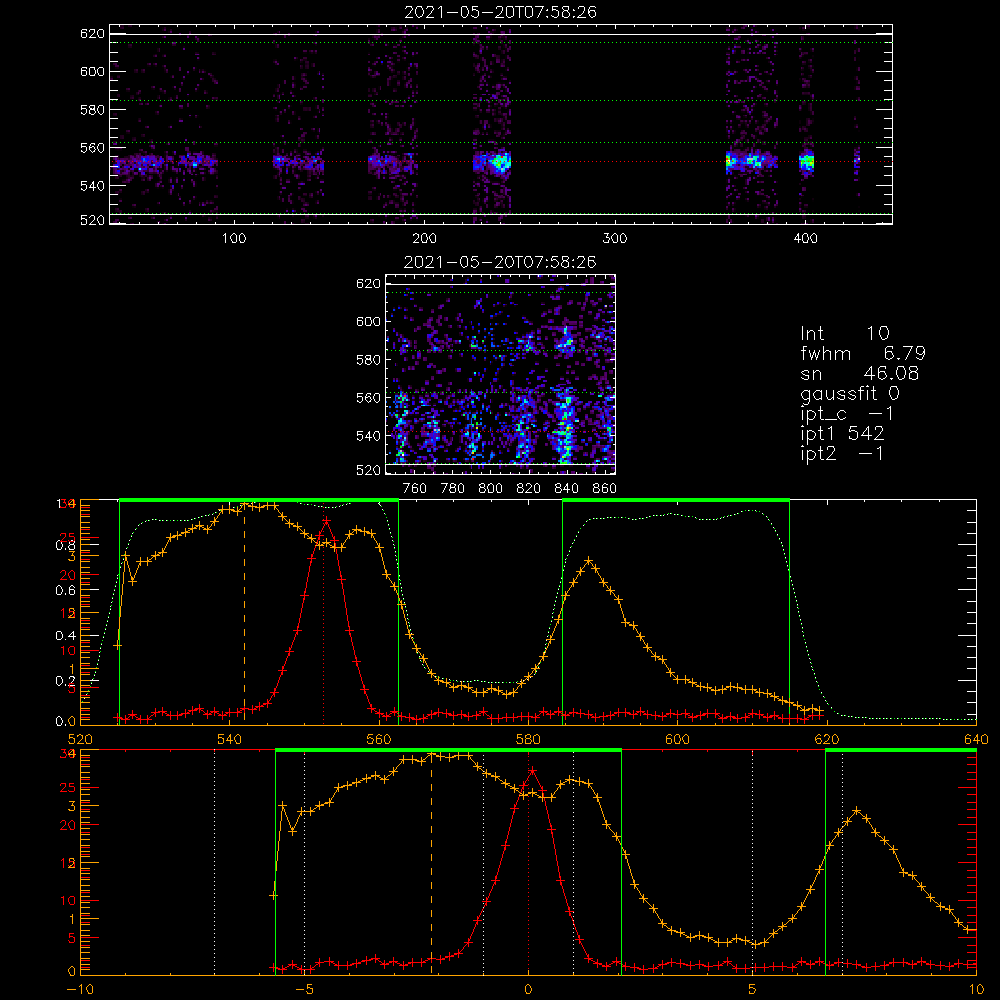Click x-axis label 5 of the bottom plot
The height and width of the screenshot is (1000, 1000).
[752, 990]
